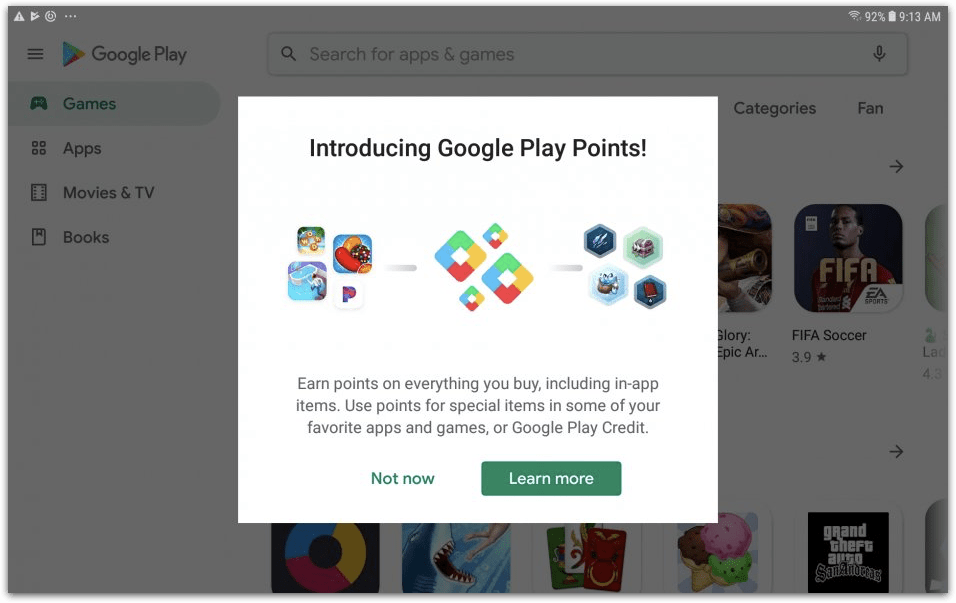Switch to the Fan tab
The height and width of the screenshot is (603, 956).
tap(870, 109)
